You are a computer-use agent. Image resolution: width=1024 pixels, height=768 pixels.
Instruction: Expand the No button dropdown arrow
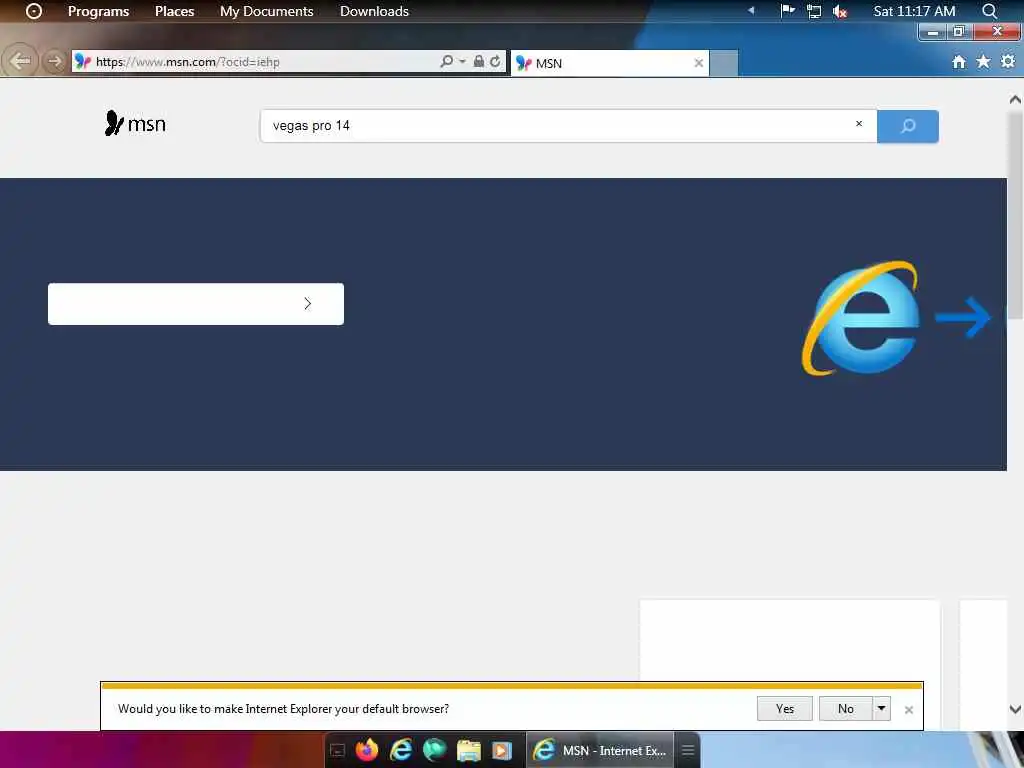pyautogui.click(x=882, y=709)
